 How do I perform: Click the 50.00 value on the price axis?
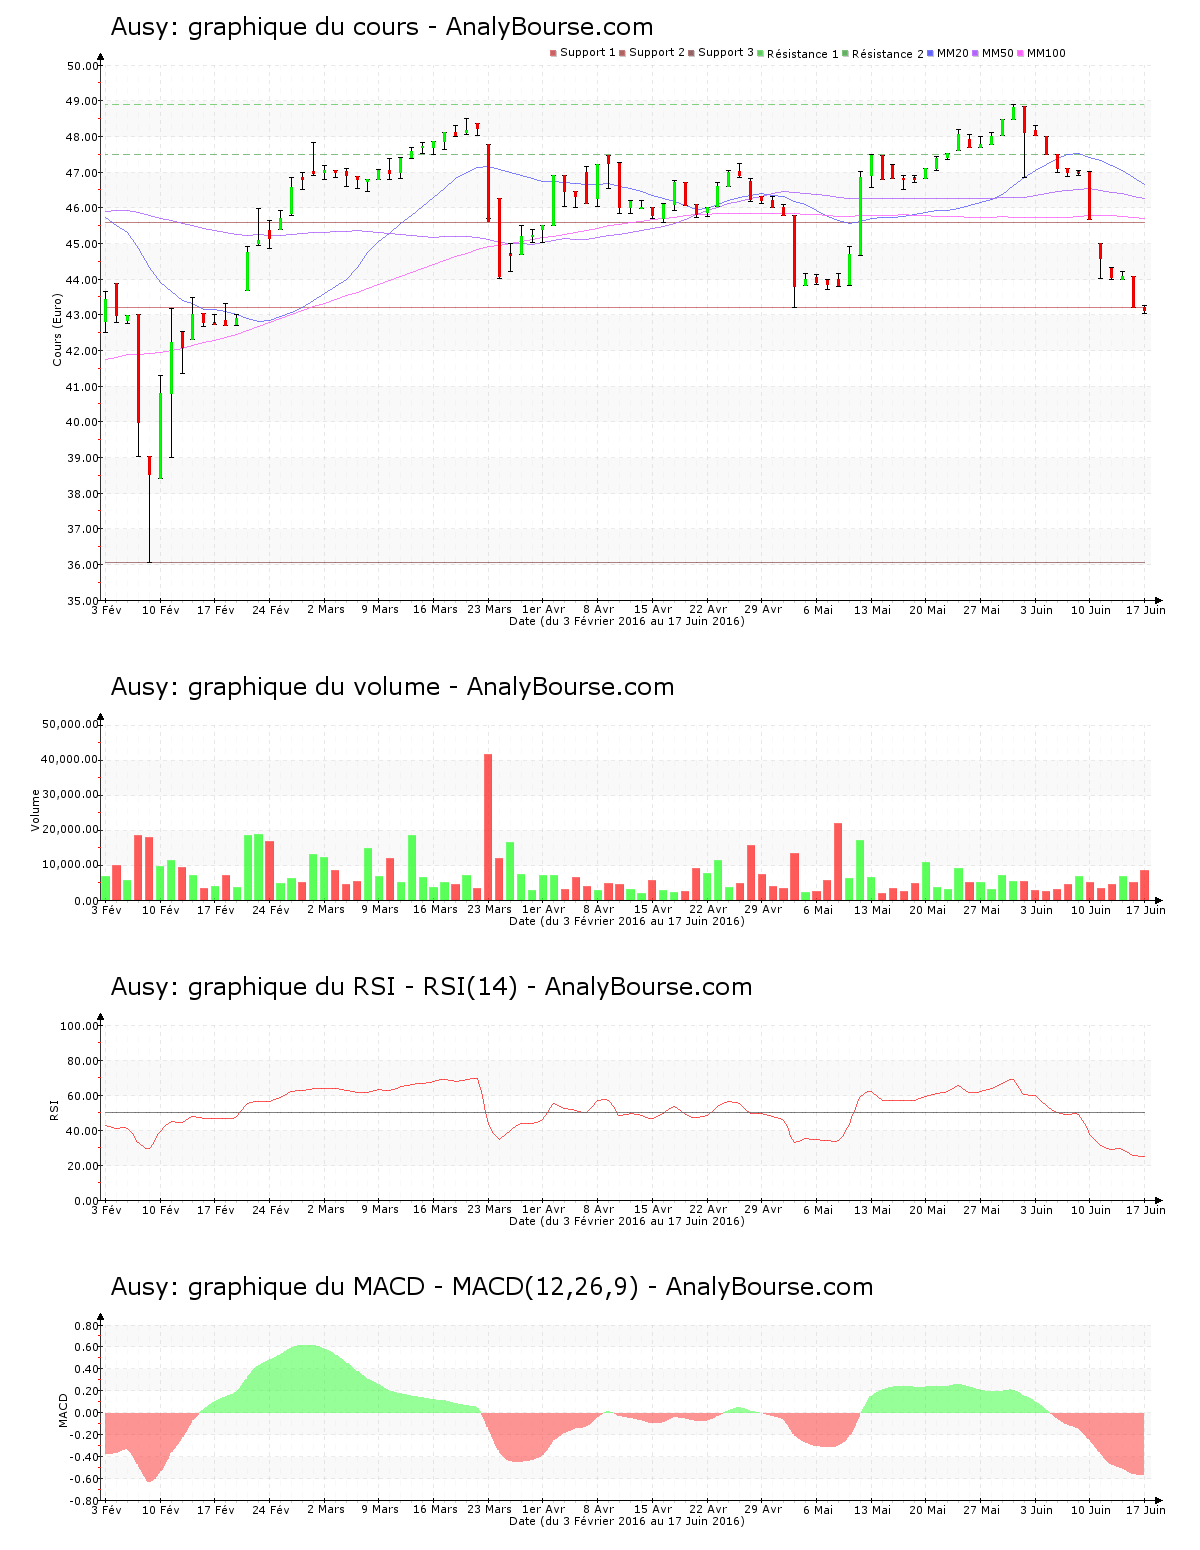[82, 66]
